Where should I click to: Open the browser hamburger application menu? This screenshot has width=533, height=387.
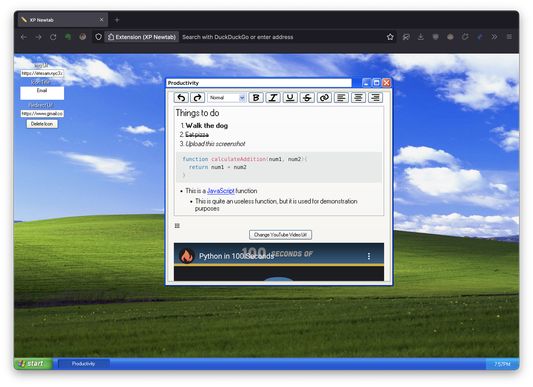coord(509,37)
